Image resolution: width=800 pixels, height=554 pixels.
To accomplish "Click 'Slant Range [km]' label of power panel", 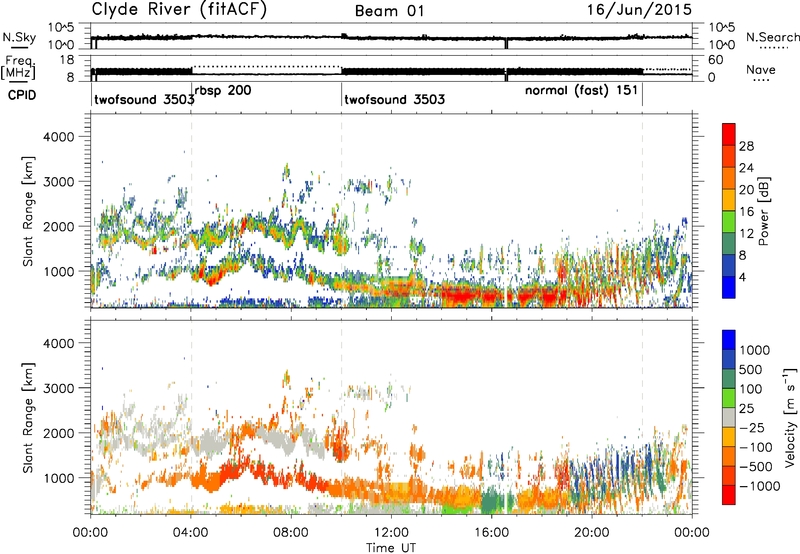I will tap(28, 211).
